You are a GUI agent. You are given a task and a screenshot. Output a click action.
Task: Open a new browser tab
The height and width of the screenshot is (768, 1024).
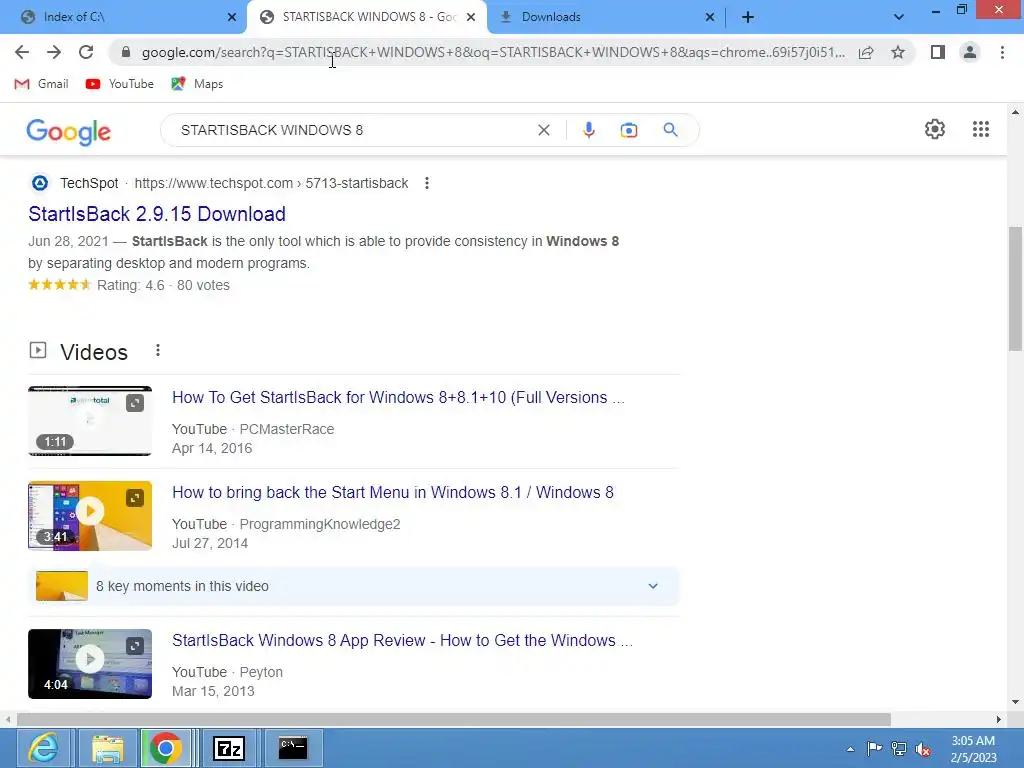(748, 17)
